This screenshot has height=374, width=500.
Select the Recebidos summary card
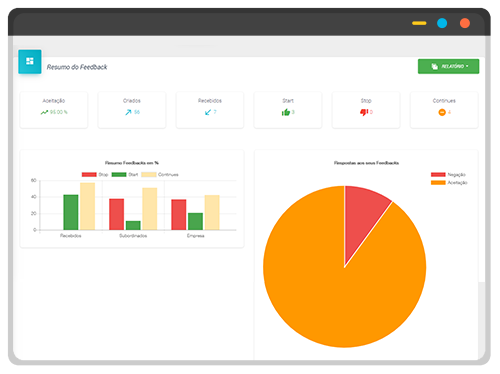210,110
